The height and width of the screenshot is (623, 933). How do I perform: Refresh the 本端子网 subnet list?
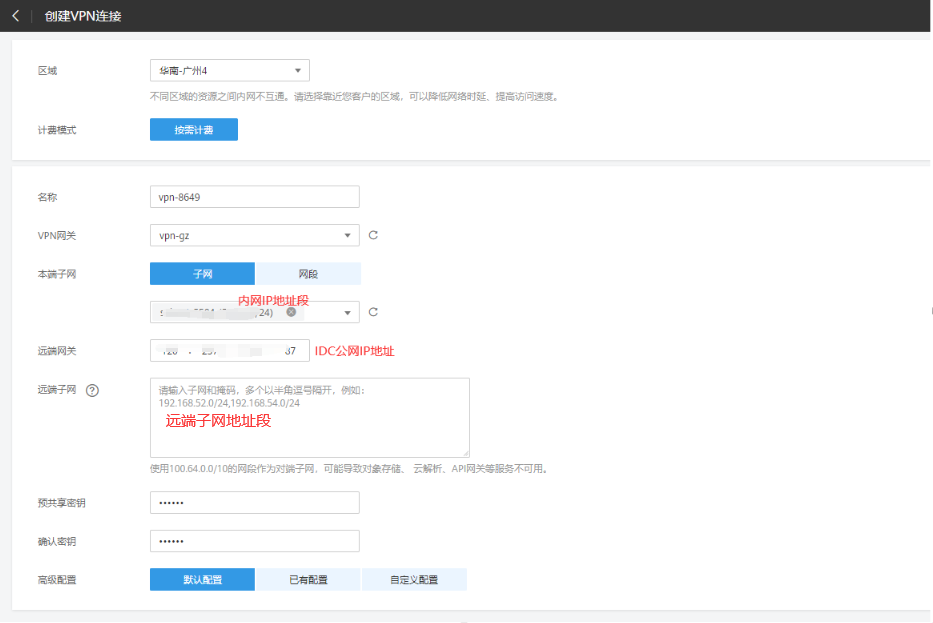(x=373, y=312)
